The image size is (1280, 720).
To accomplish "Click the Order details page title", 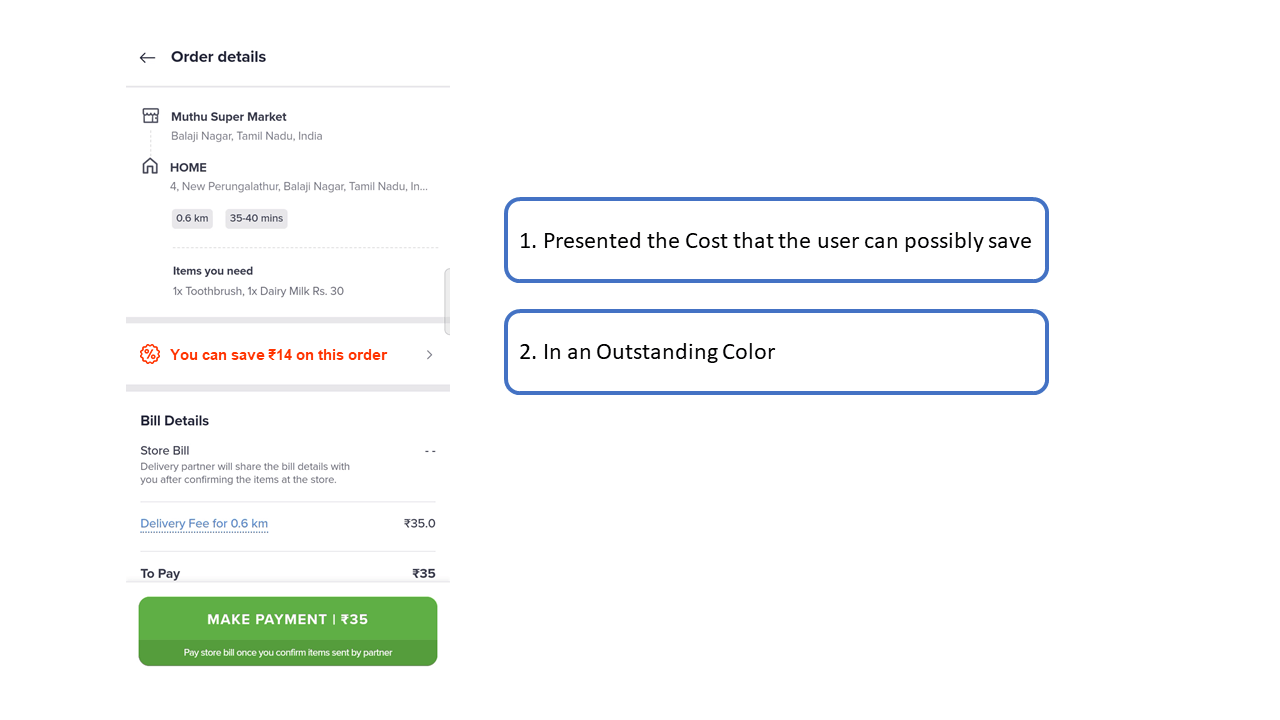I will click(218, 57).
